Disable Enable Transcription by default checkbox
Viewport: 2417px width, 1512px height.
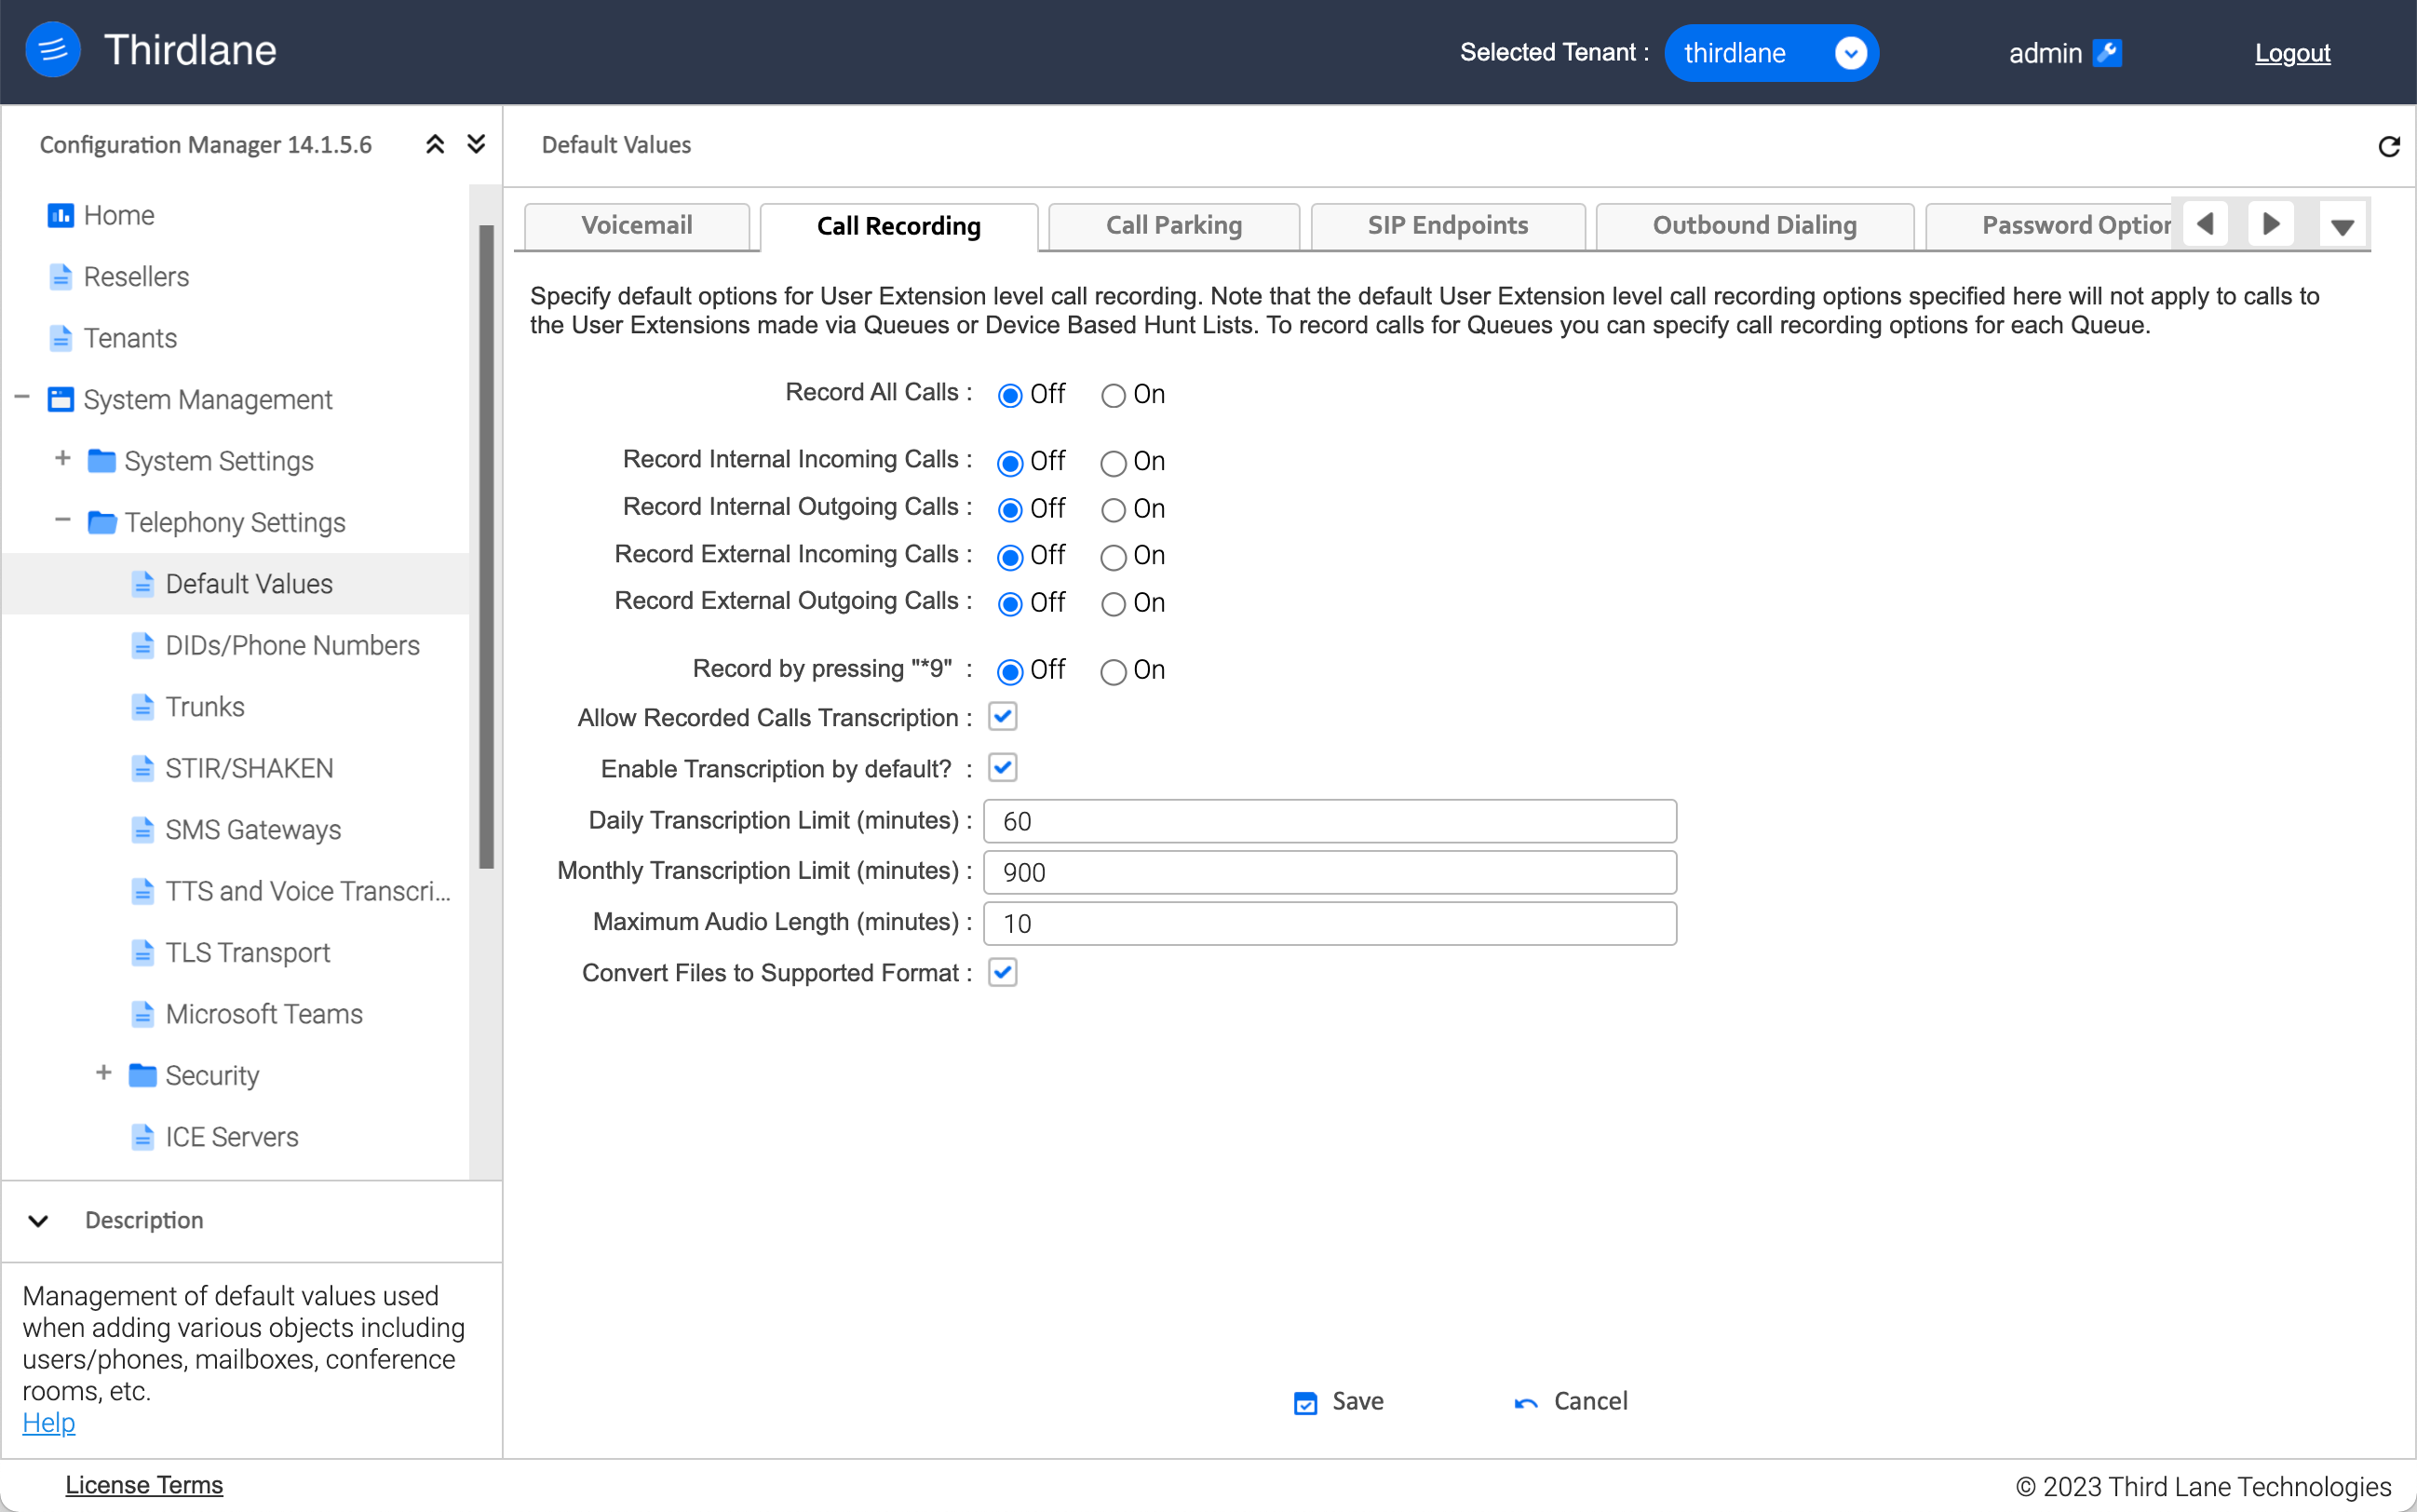(x=1001, y=768)
